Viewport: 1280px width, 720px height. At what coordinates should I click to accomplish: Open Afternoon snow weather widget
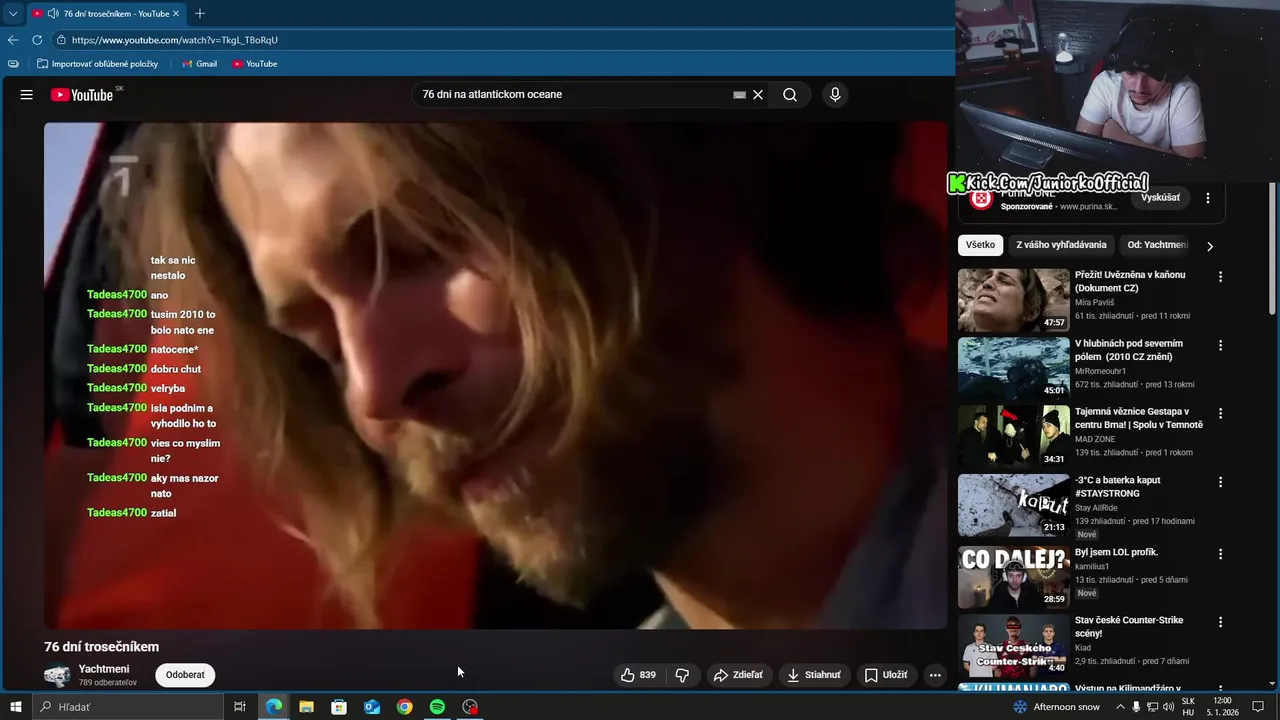coord(1056,707)
